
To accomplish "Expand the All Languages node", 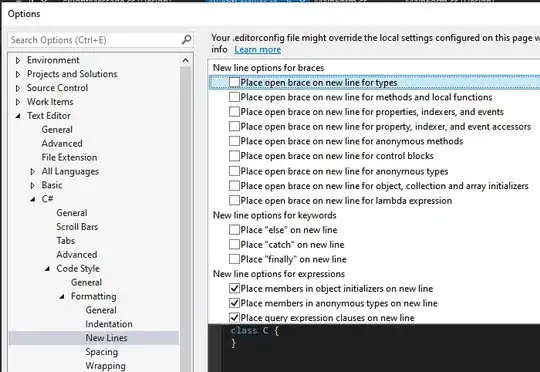I will (x=32, y=172).
